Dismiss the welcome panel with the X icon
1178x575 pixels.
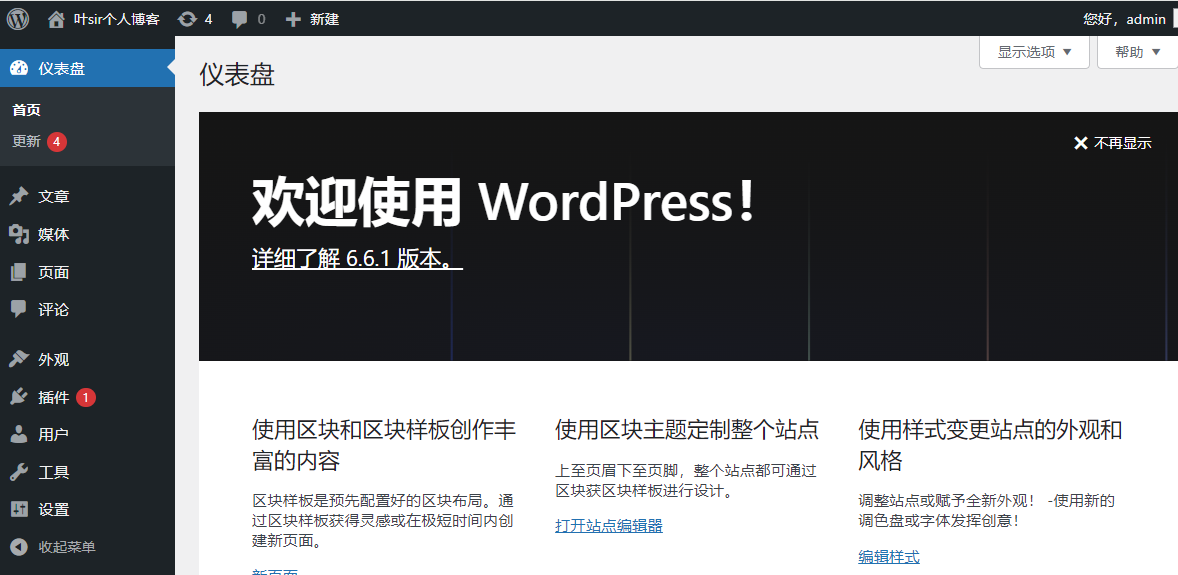[x=1080, y=143]
